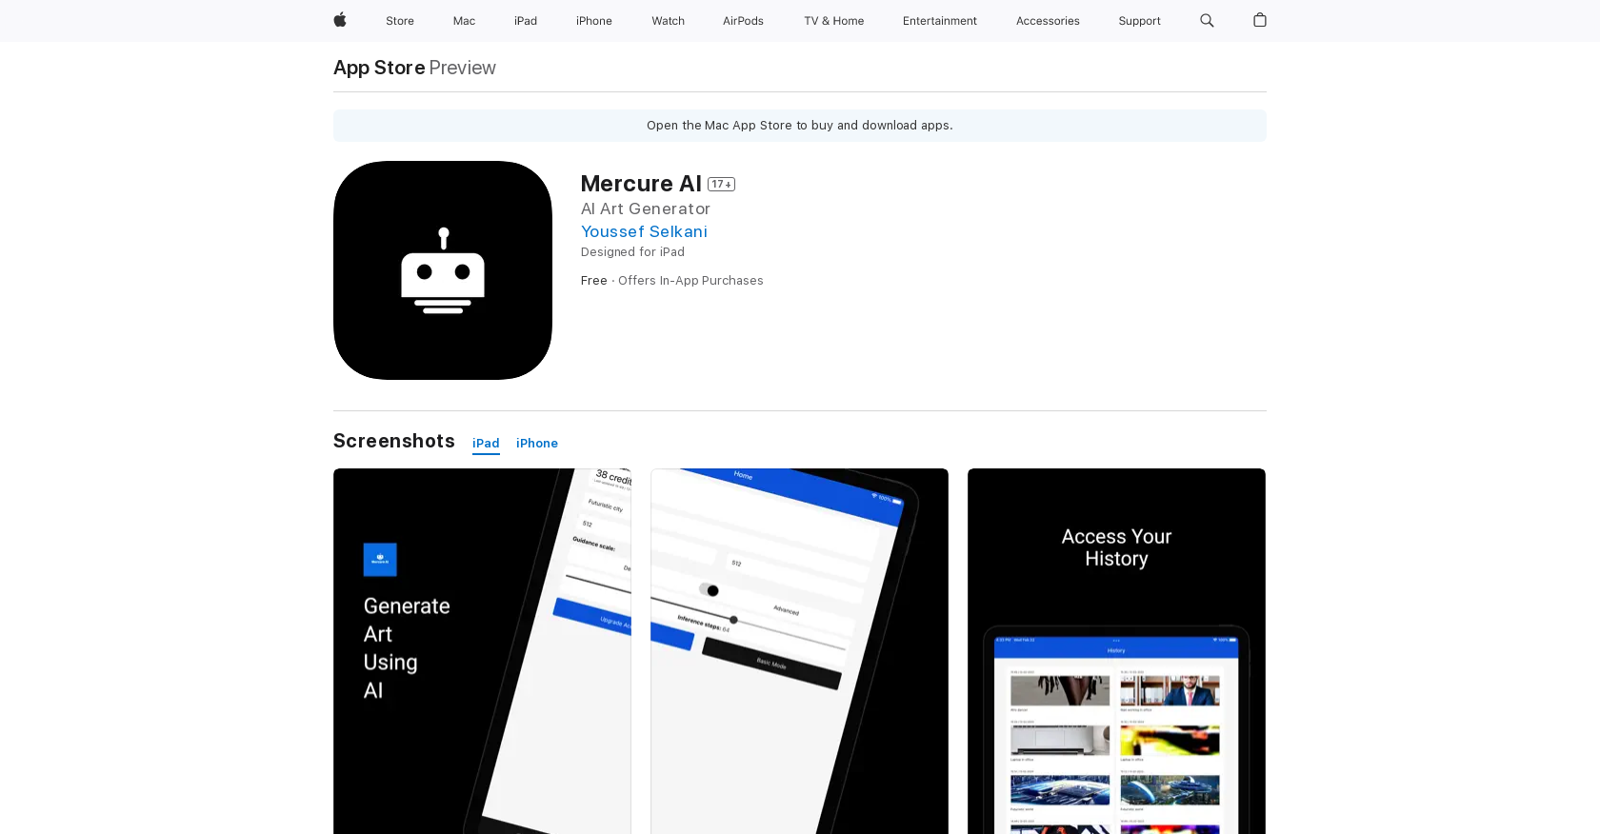1600x834 pixels.
Task: Click the 'Open the Mac App Store' banner
Action: click(800, 125)
